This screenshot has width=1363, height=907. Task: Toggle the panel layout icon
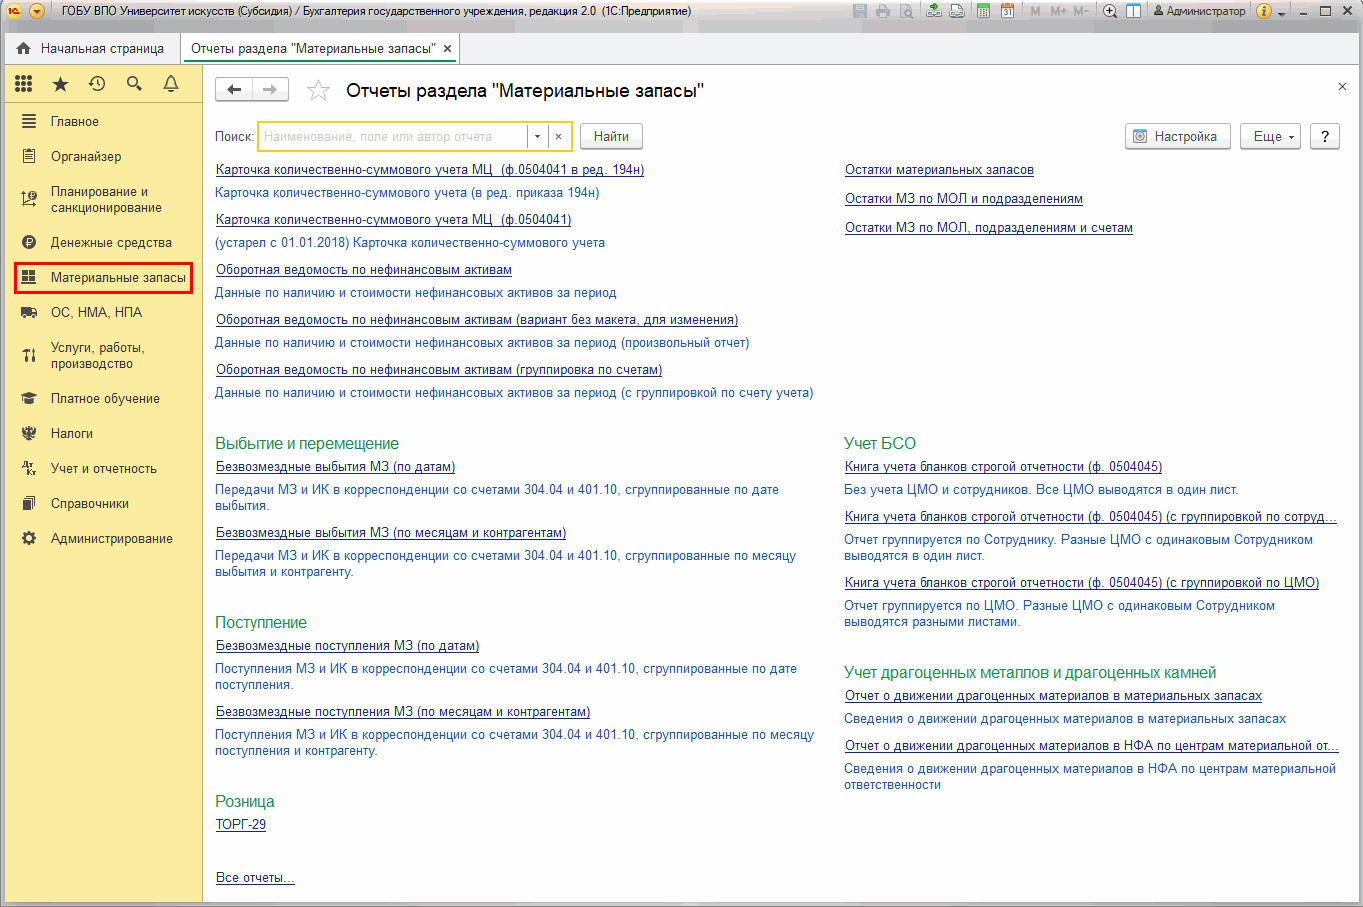pyautogui.click(x=1134, y=11)
